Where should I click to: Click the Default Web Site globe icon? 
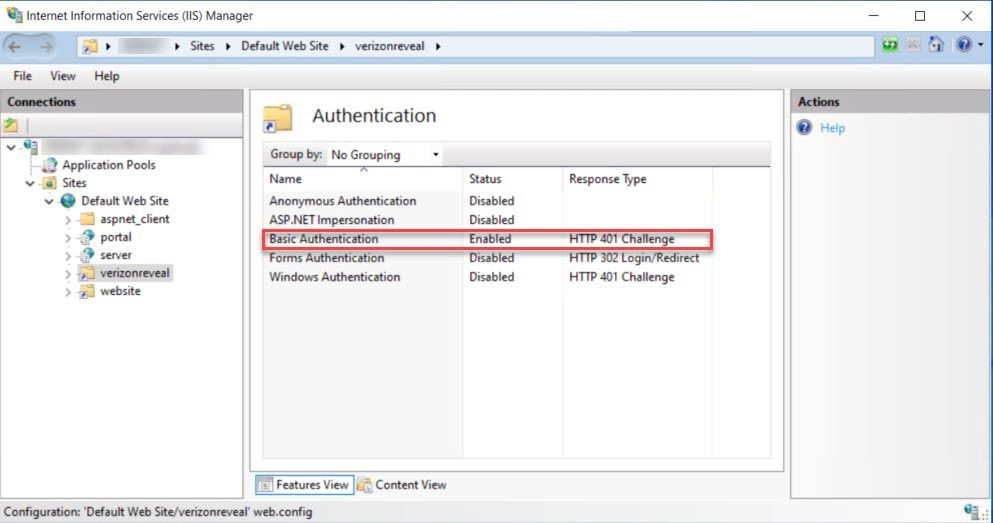[68, 201]
